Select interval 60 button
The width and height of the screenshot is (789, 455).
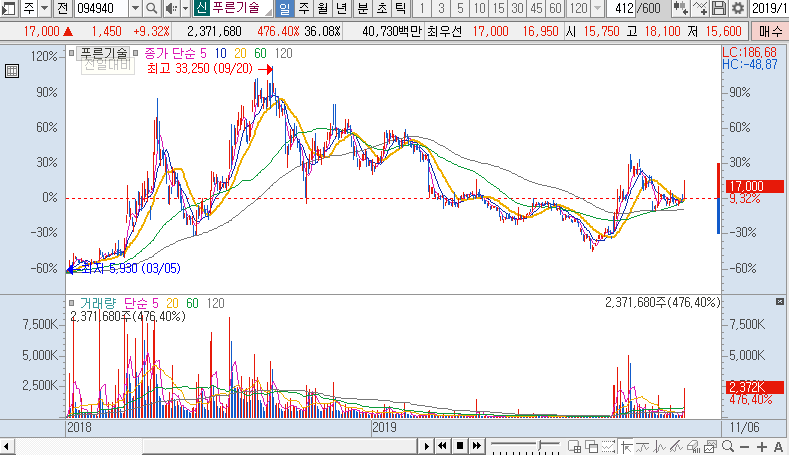coord(556,8)
